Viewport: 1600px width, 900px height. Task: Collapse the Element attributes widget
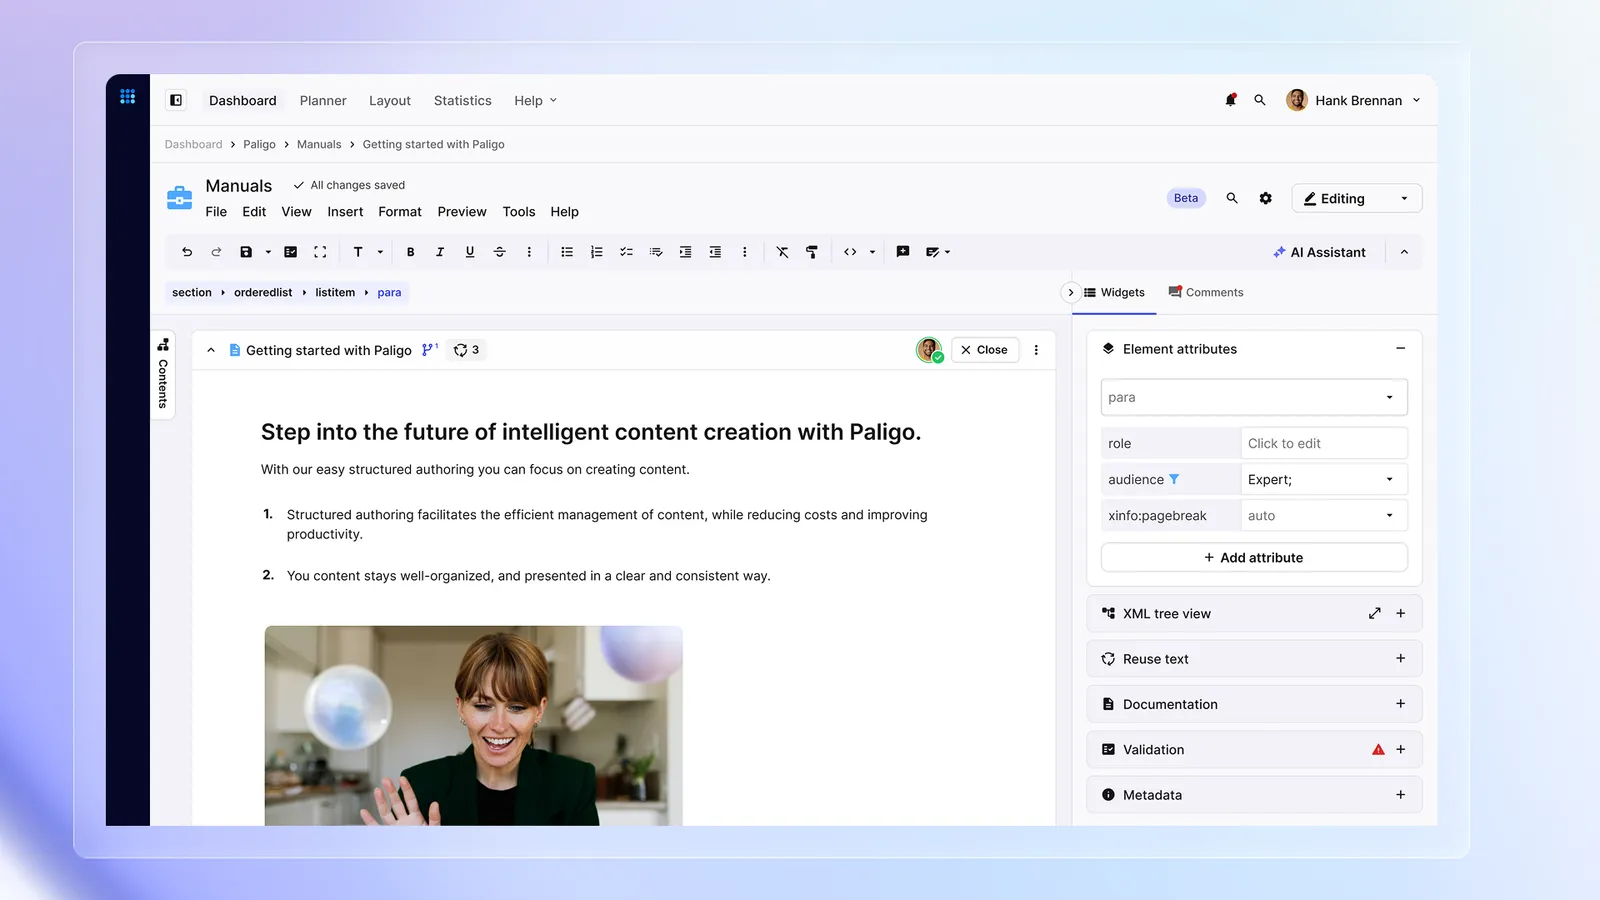(1401, 348)
